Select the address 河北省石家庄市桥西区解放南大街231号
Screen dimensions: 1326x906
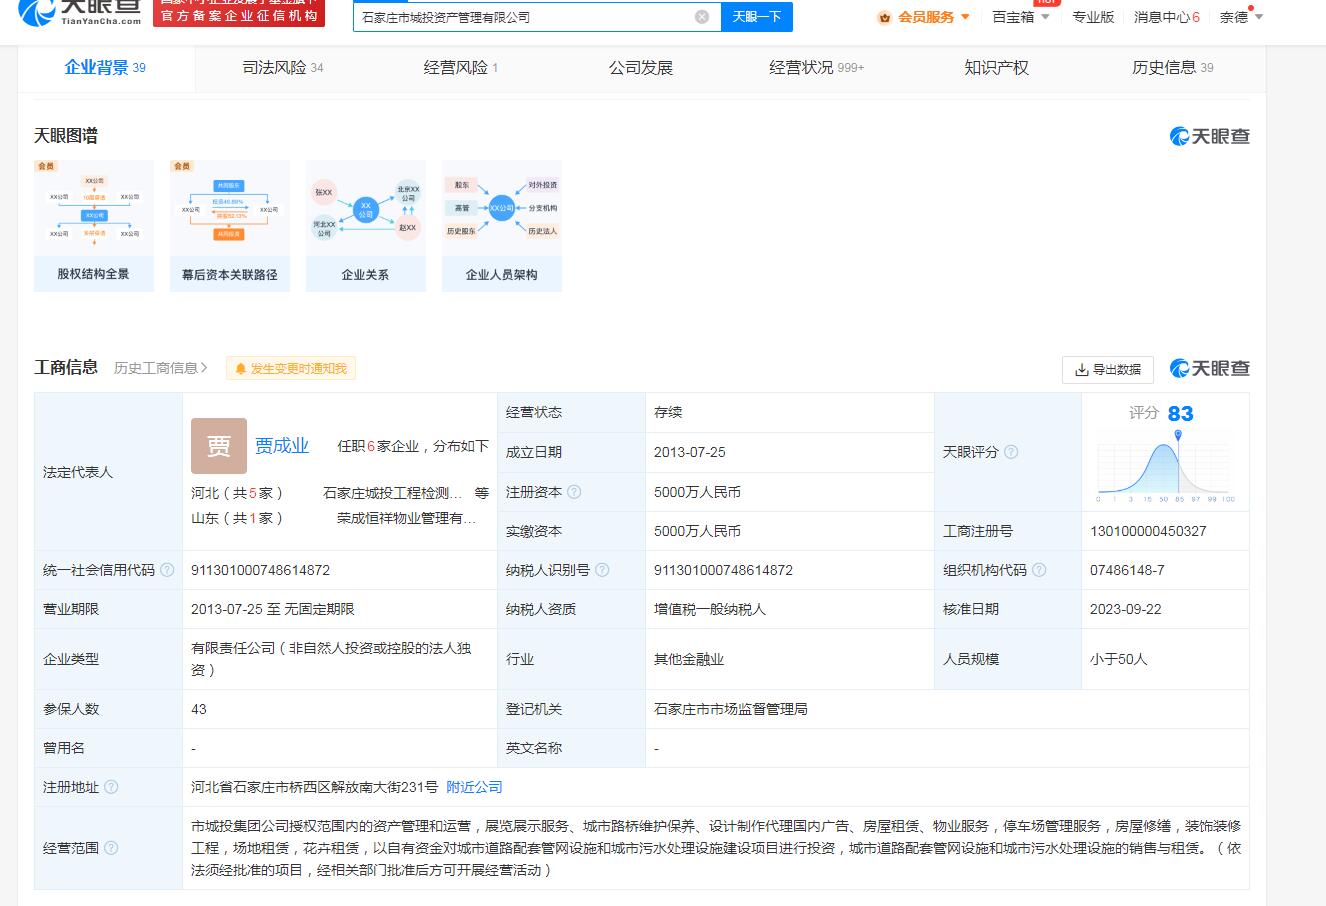[315, 787]
